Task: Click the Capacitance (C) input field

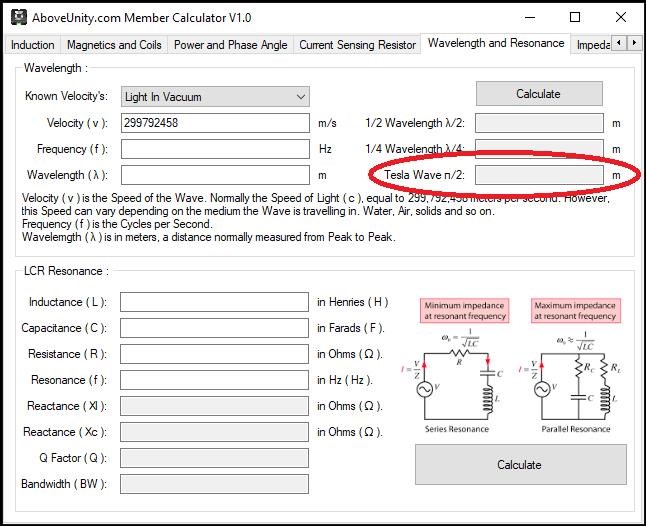Action: click(x=214, y=328)
